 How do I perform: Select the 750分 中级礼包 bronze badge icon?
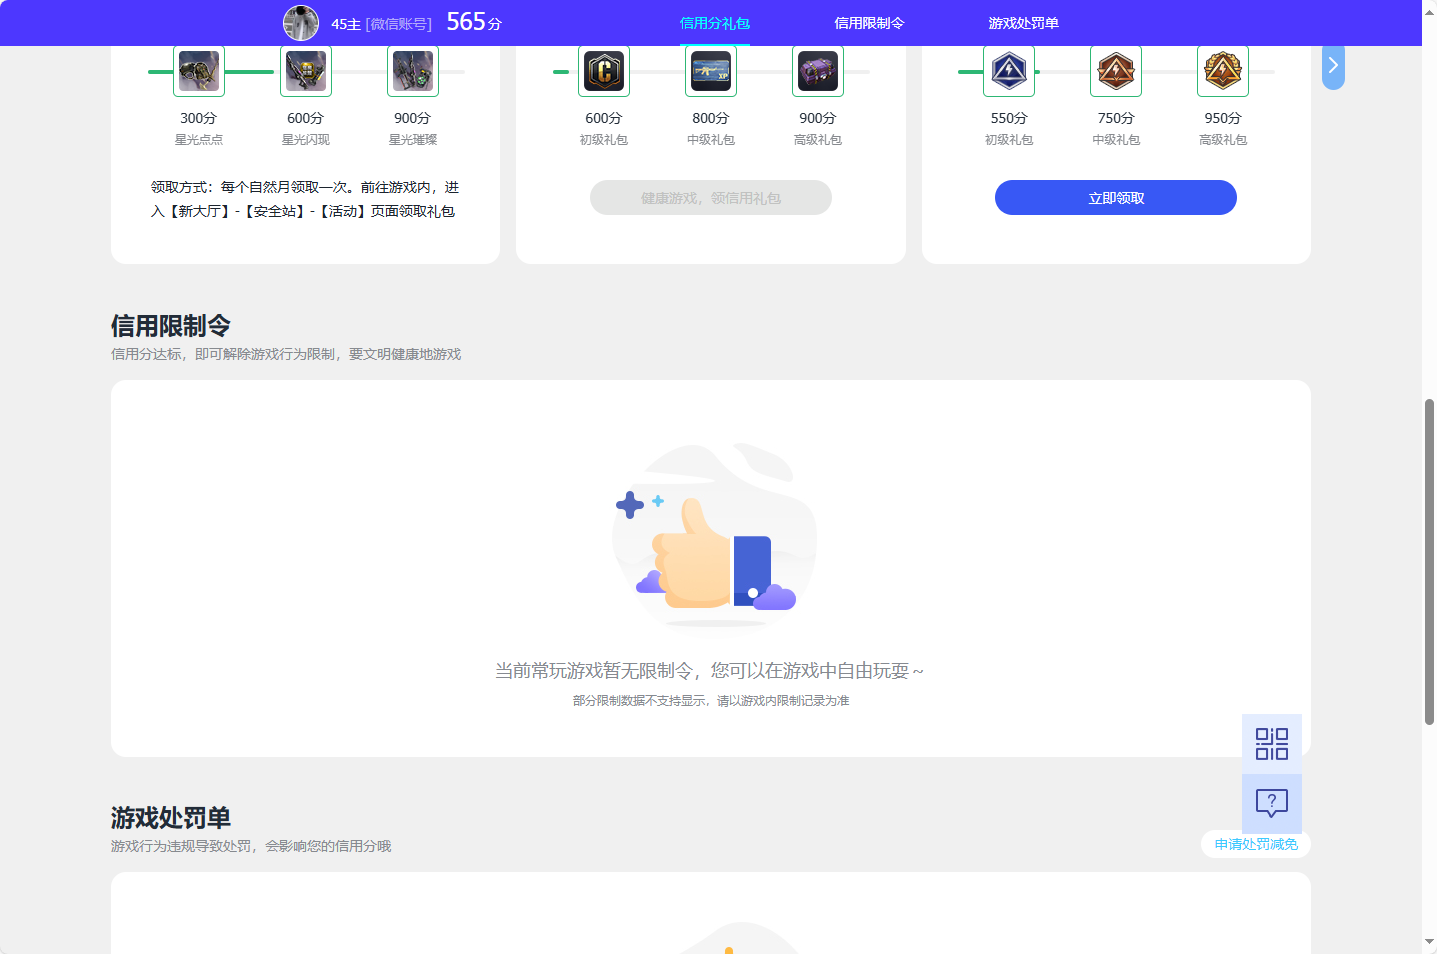1116,71
